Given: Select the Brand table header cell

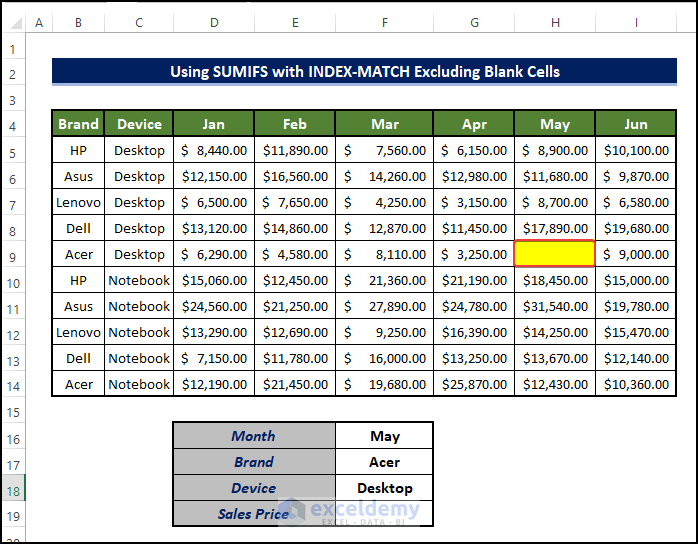Looking at the screenshot, I should [78, 124].
